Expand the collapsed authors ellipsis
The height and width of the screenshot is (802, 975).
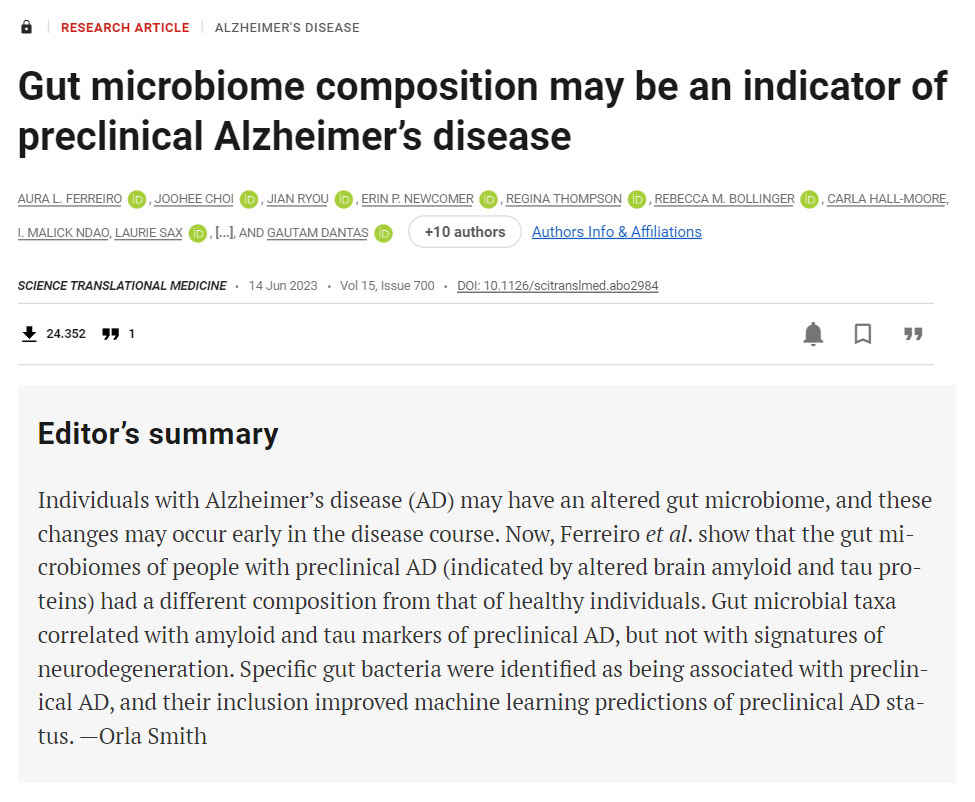224,233
